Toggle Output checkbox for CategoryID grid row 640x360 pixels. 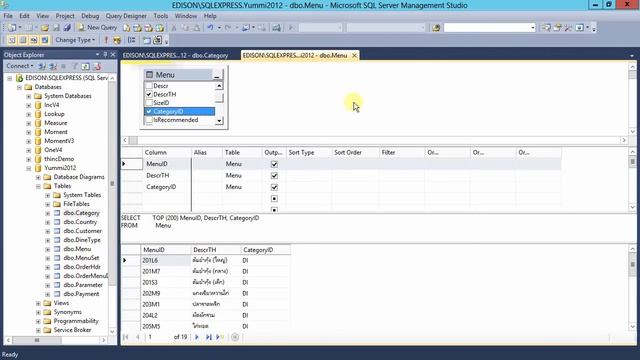pyautogui.click(x=274, y=187)
